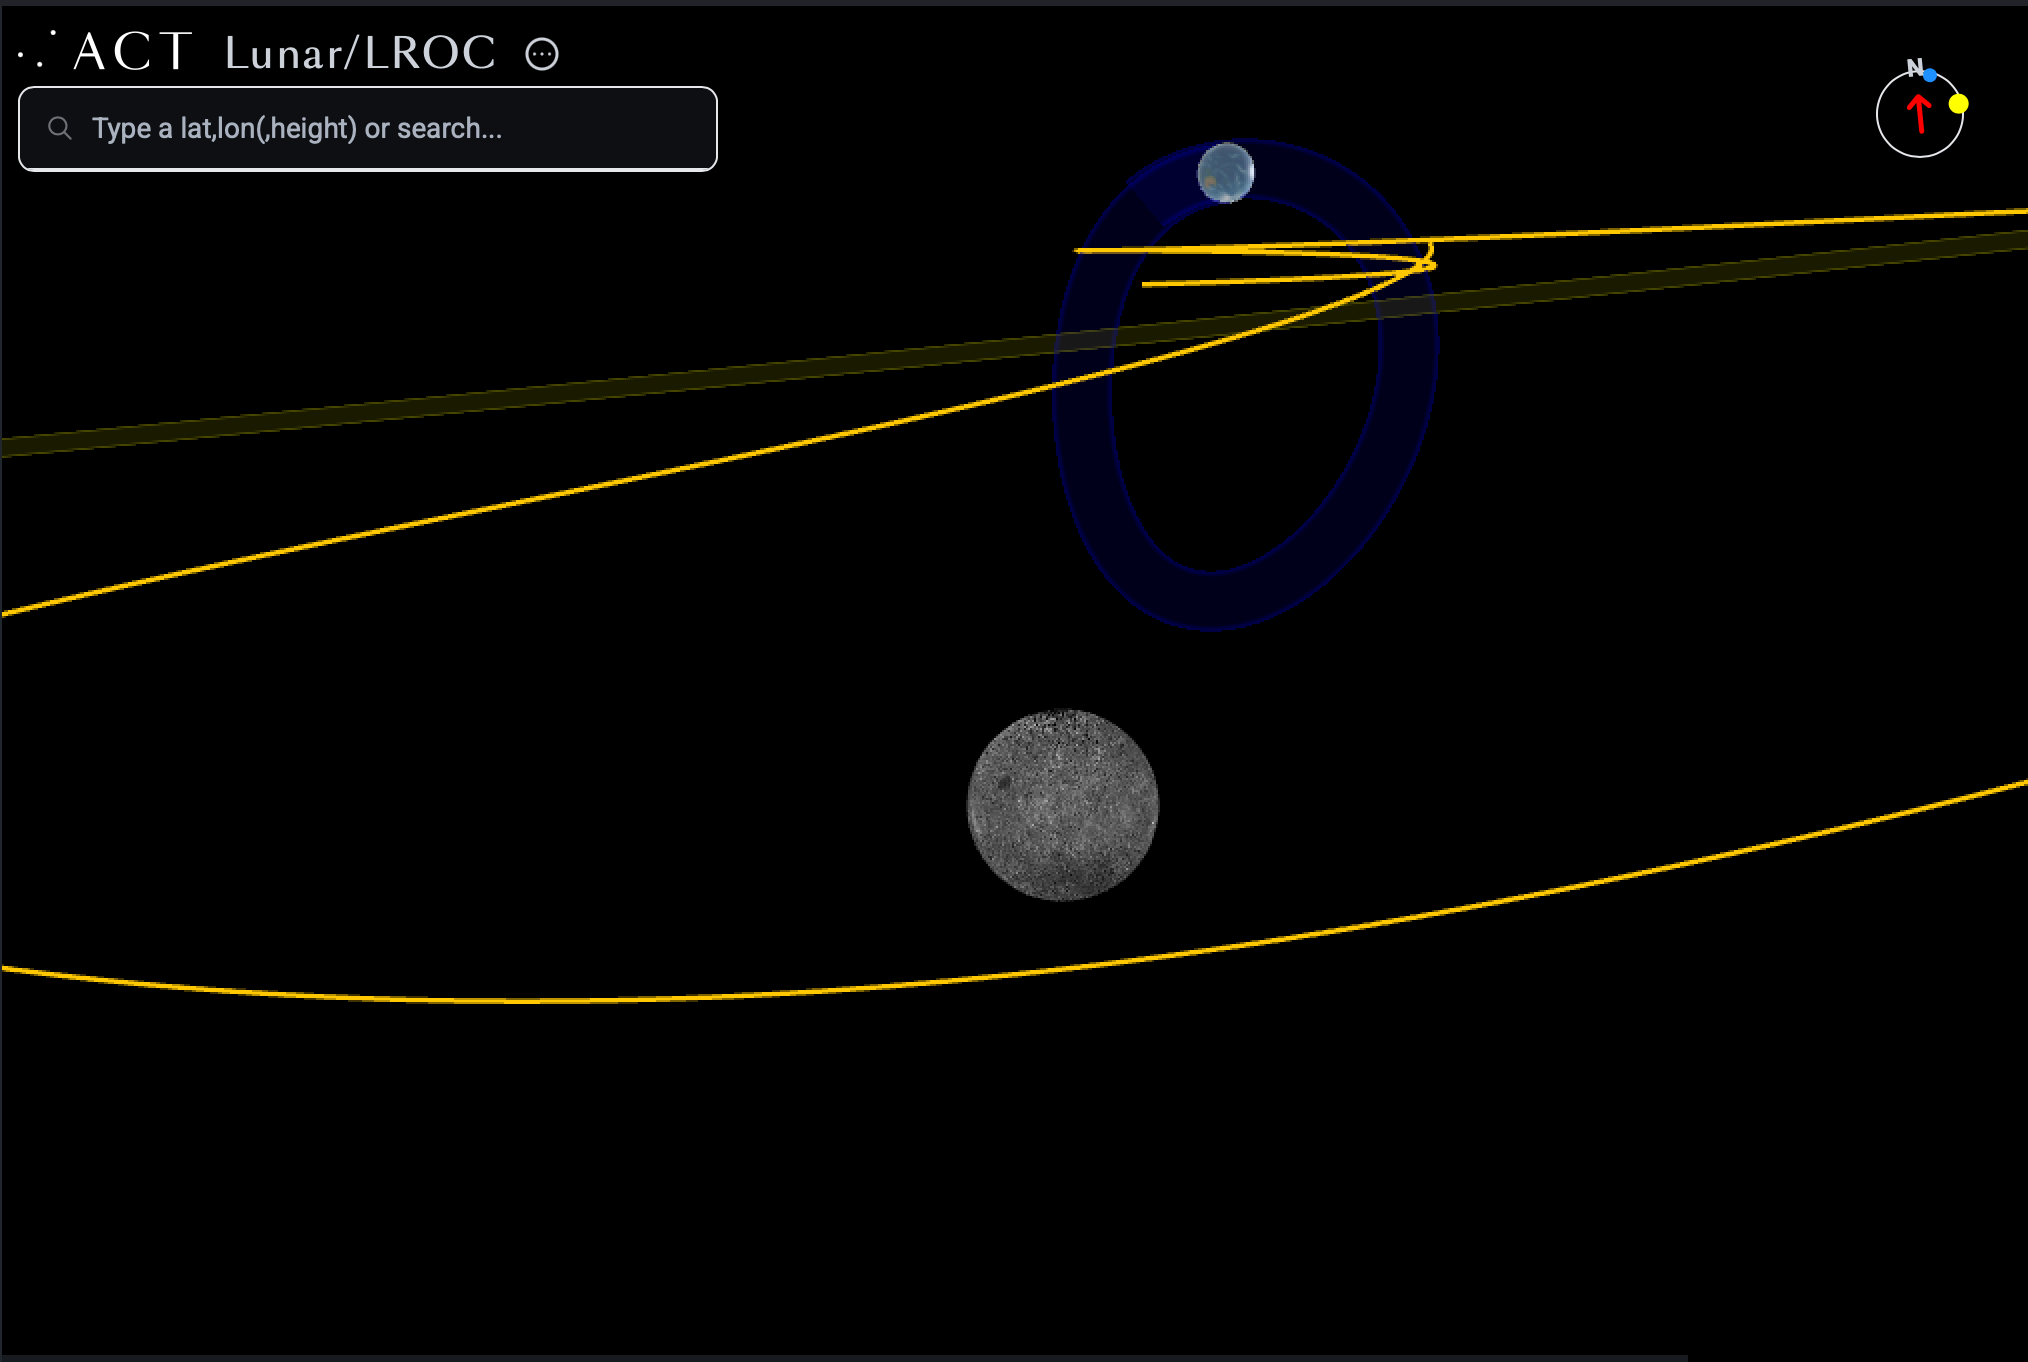Click the ACT title text
This screenshot has width=2028, height=1362.
point(133,52)
